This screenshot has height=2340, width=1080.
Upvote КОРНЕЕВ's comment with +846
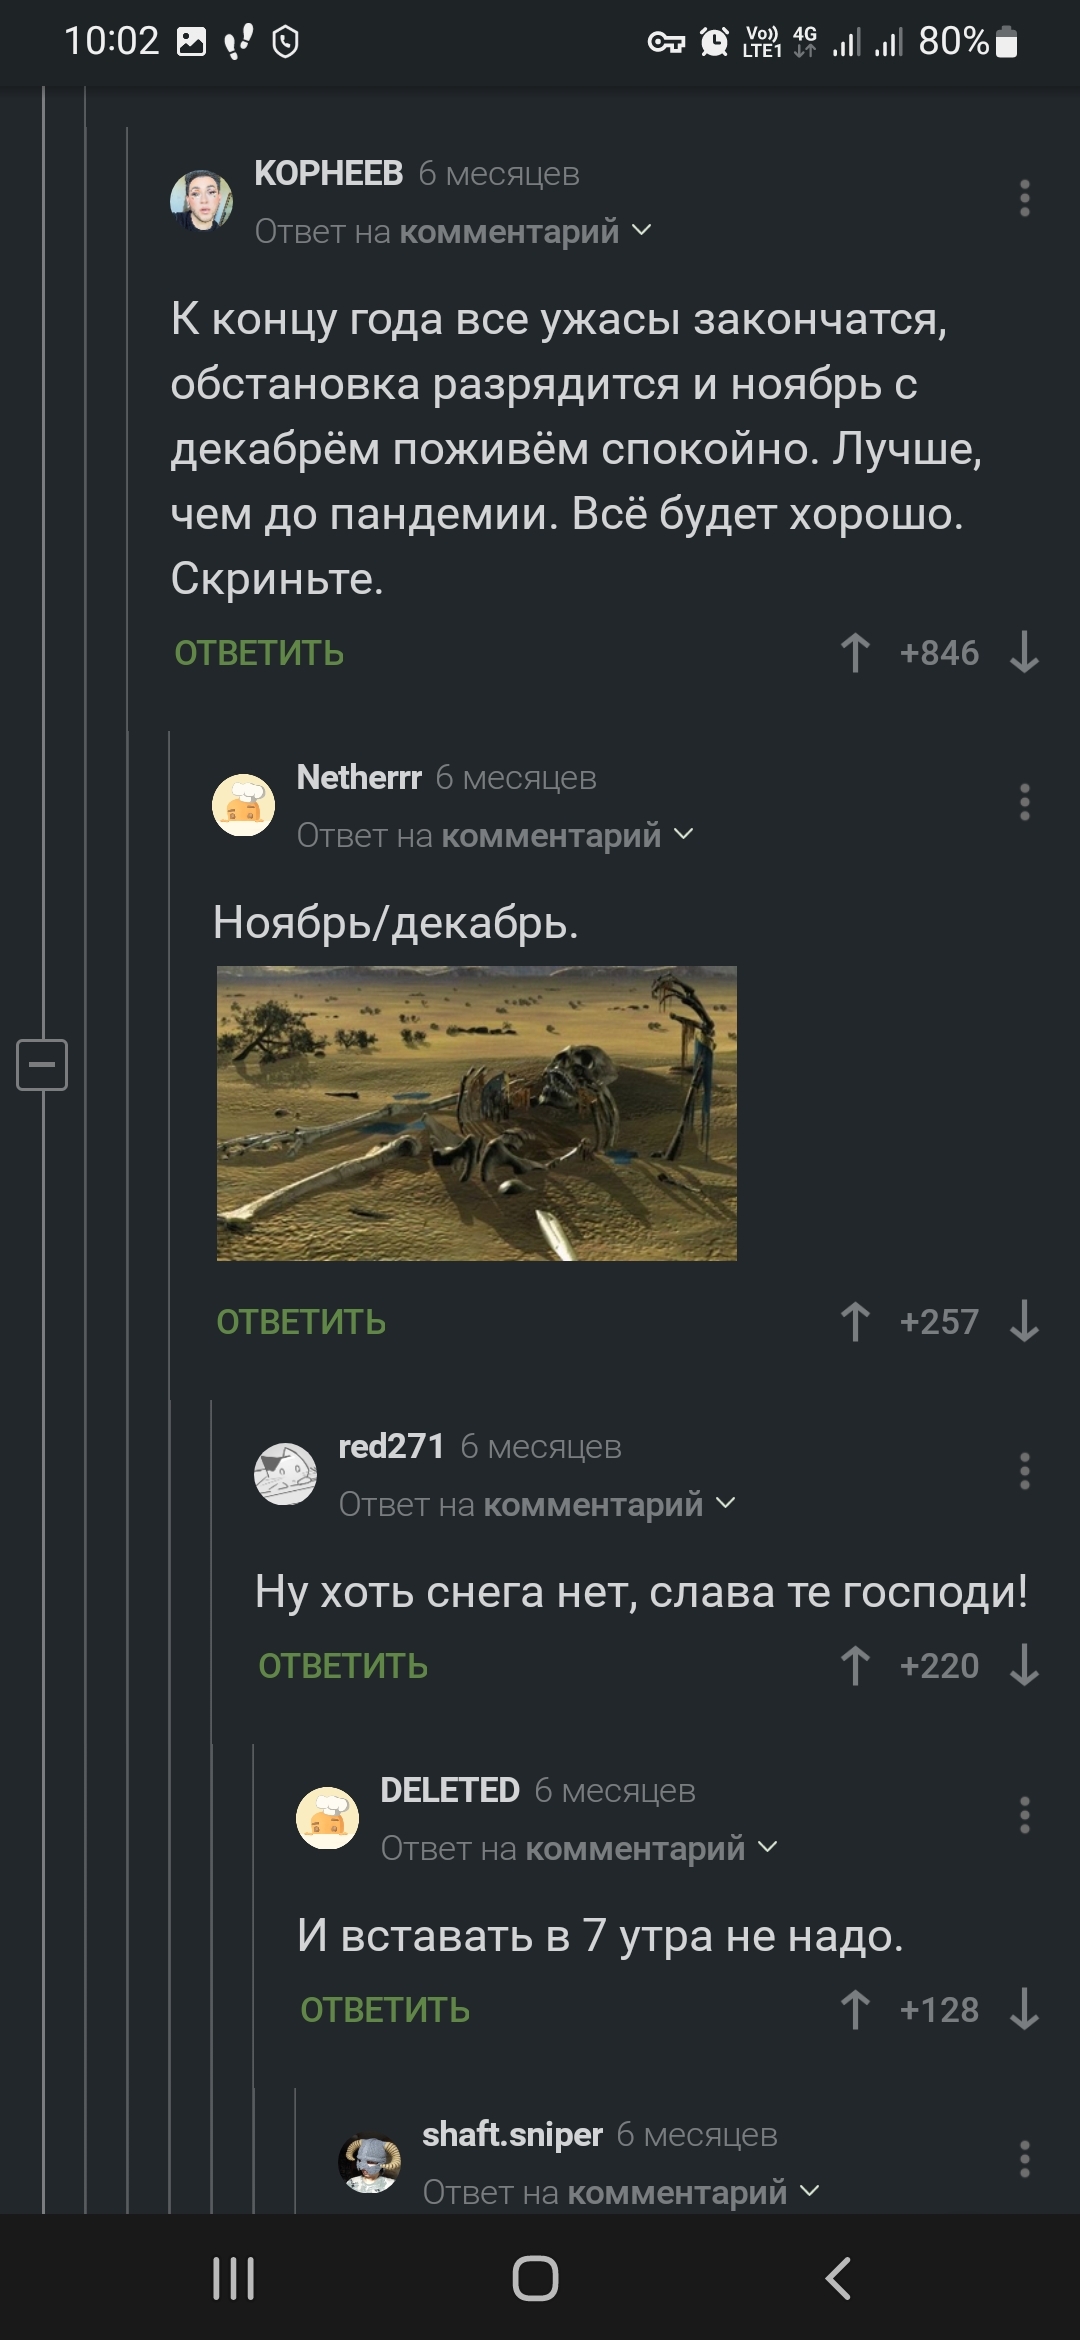[x=855, y=653]
